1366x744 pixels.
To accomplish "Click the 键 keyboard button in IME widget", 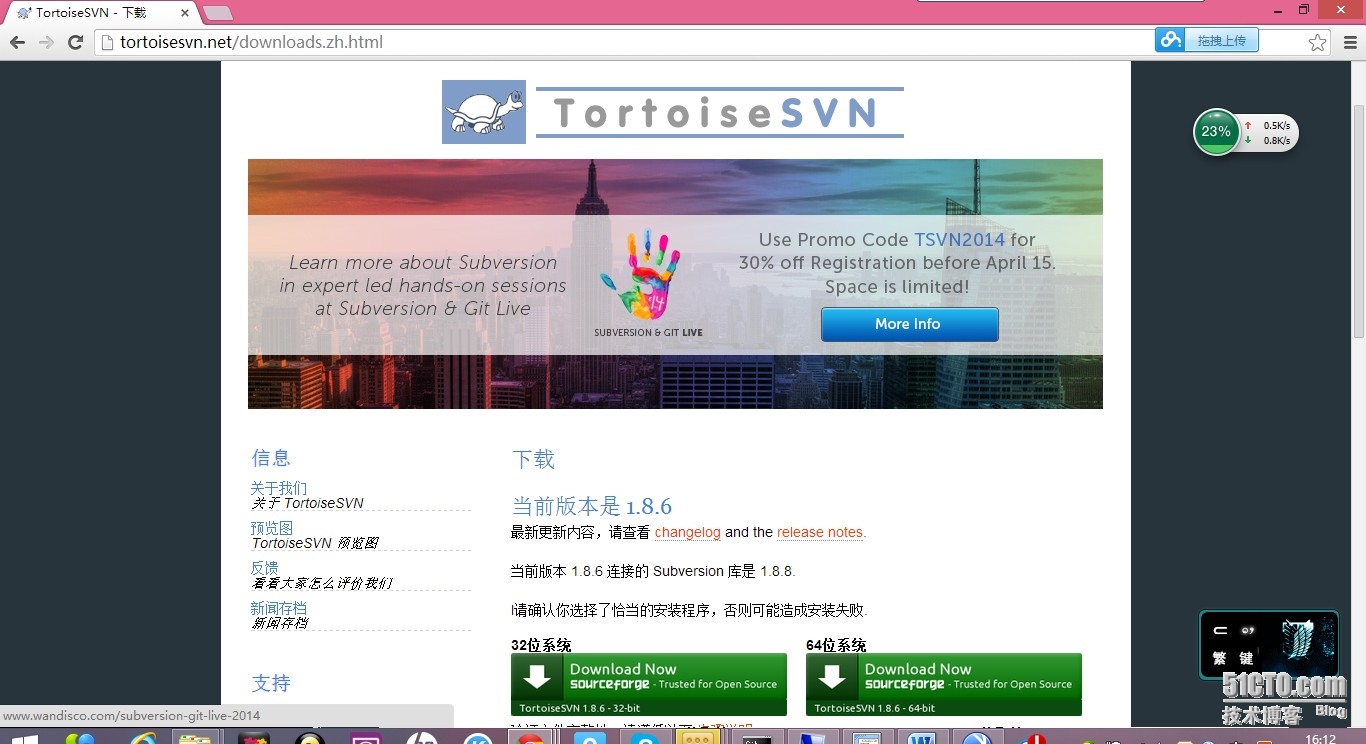I will (x=1247, y=658).
